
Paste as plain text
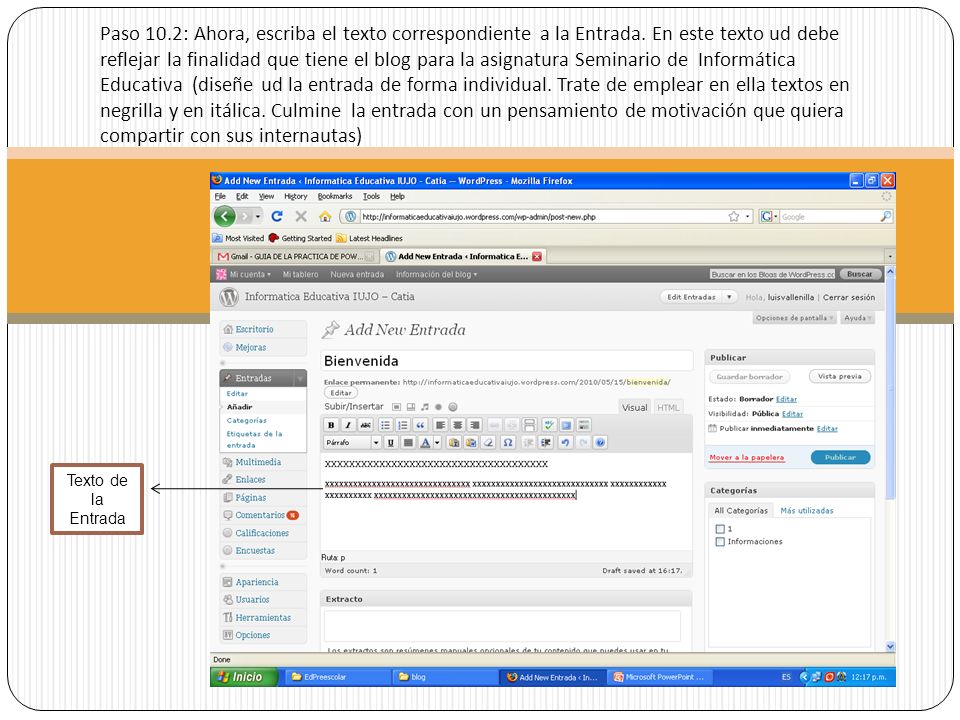(x=454, y=443)
